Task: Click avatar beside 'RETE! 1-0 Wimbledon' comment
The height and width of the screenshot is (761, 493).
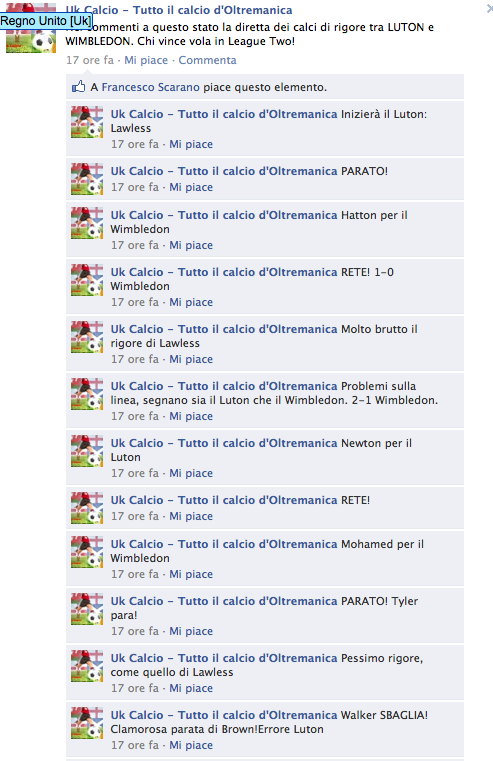Action: (x=87, y=280)
